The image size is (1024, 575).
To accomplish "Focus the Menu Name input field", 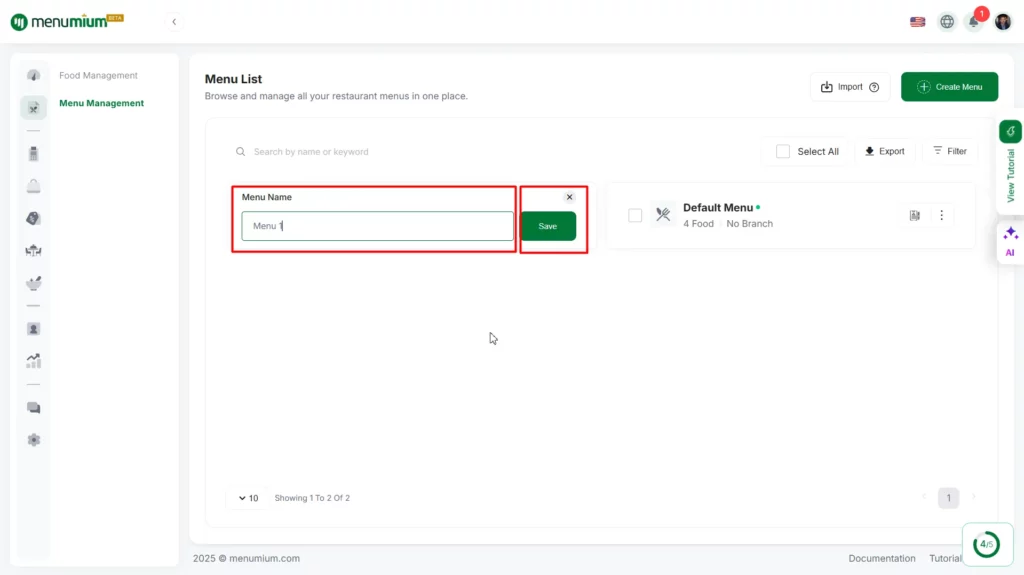I will pyautogui.click(x=377, y=226).
